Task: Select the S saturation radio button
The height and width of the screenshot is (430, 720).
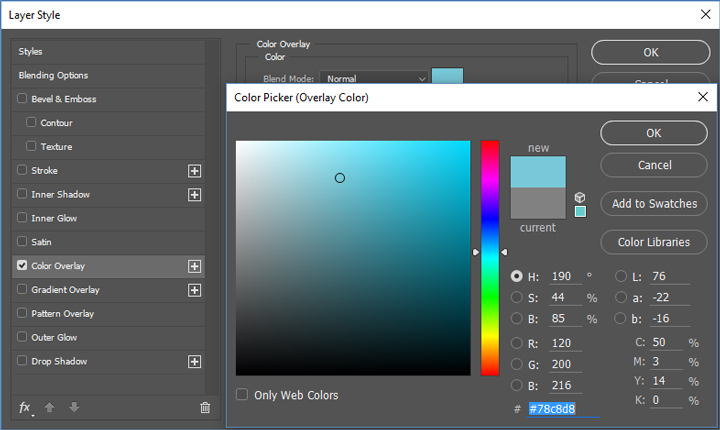Action: [x=517, y=297]
